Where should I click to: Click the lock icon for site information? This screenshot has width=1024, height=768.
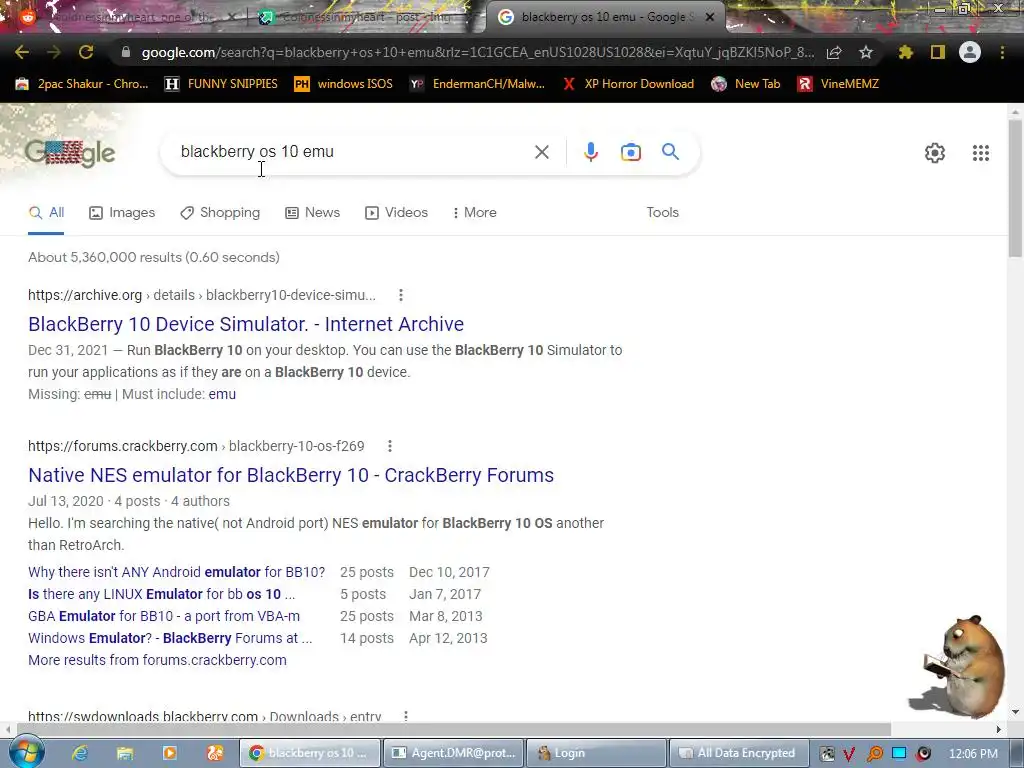pos(125,52)
